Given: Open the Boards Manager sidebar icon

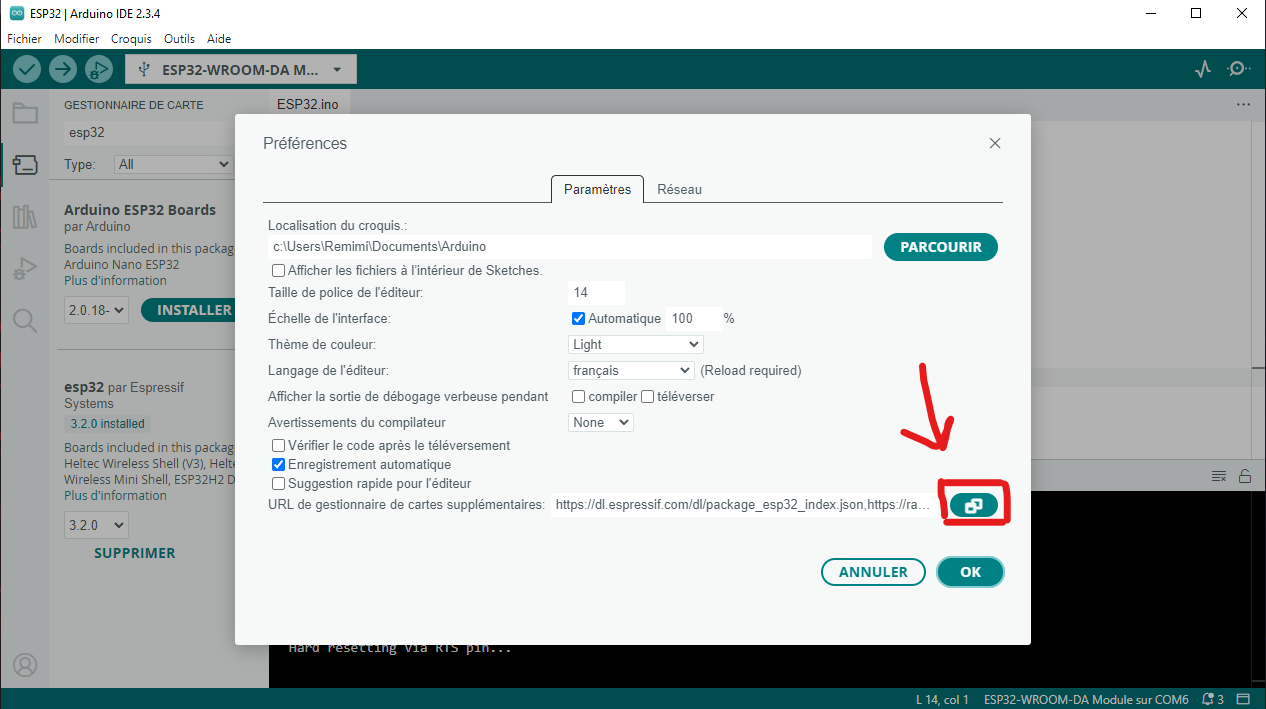Looking at the screenshot, I should point(25,165).
